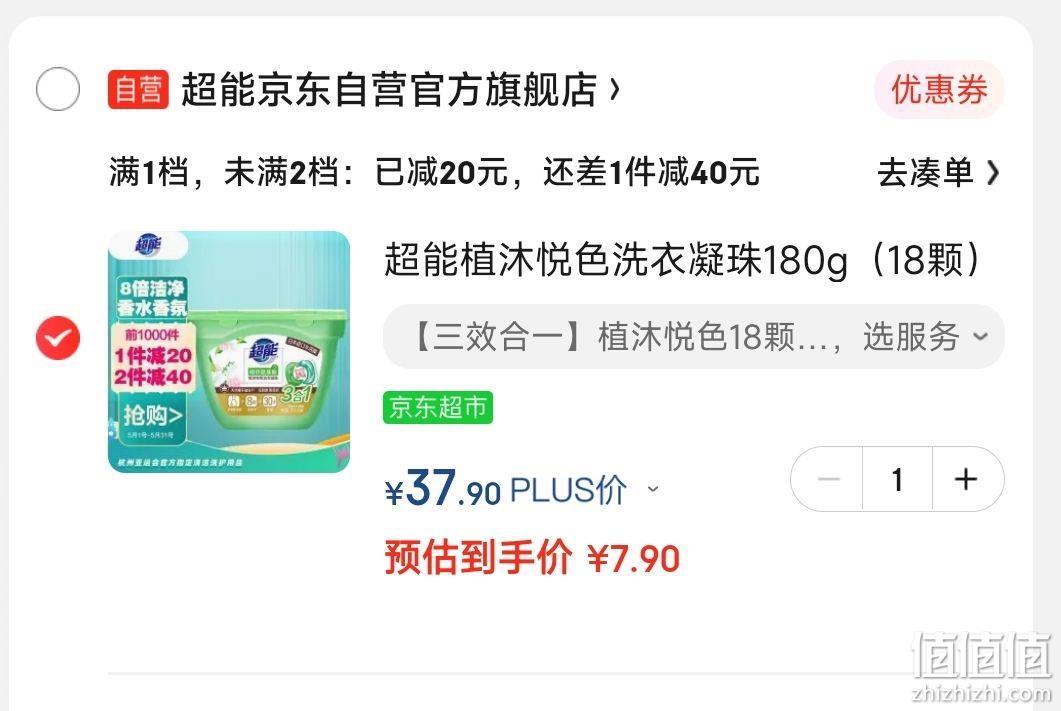1061x711 pixels.
Task: Tap 去凑单 to add more items
Action: point(924,173)
